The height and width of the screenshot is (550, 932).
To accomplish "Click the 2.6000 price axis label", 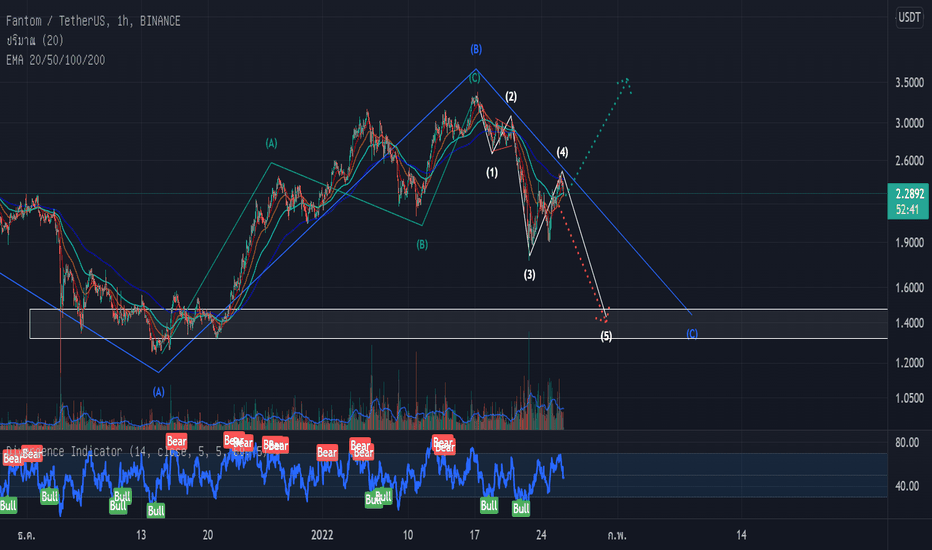I will coord(909,161).
